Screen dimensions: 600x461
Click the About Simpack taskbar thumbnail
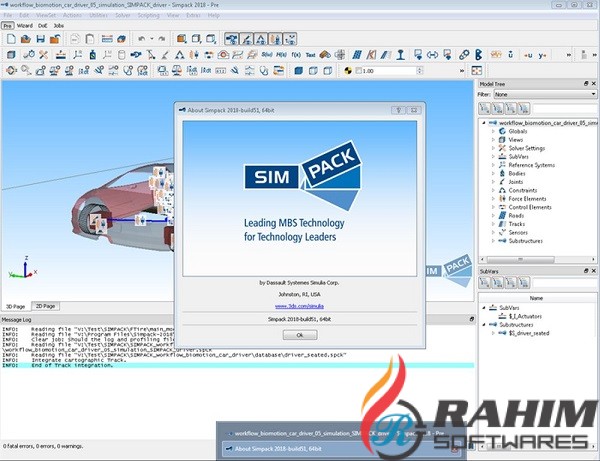tap(341, 449)
